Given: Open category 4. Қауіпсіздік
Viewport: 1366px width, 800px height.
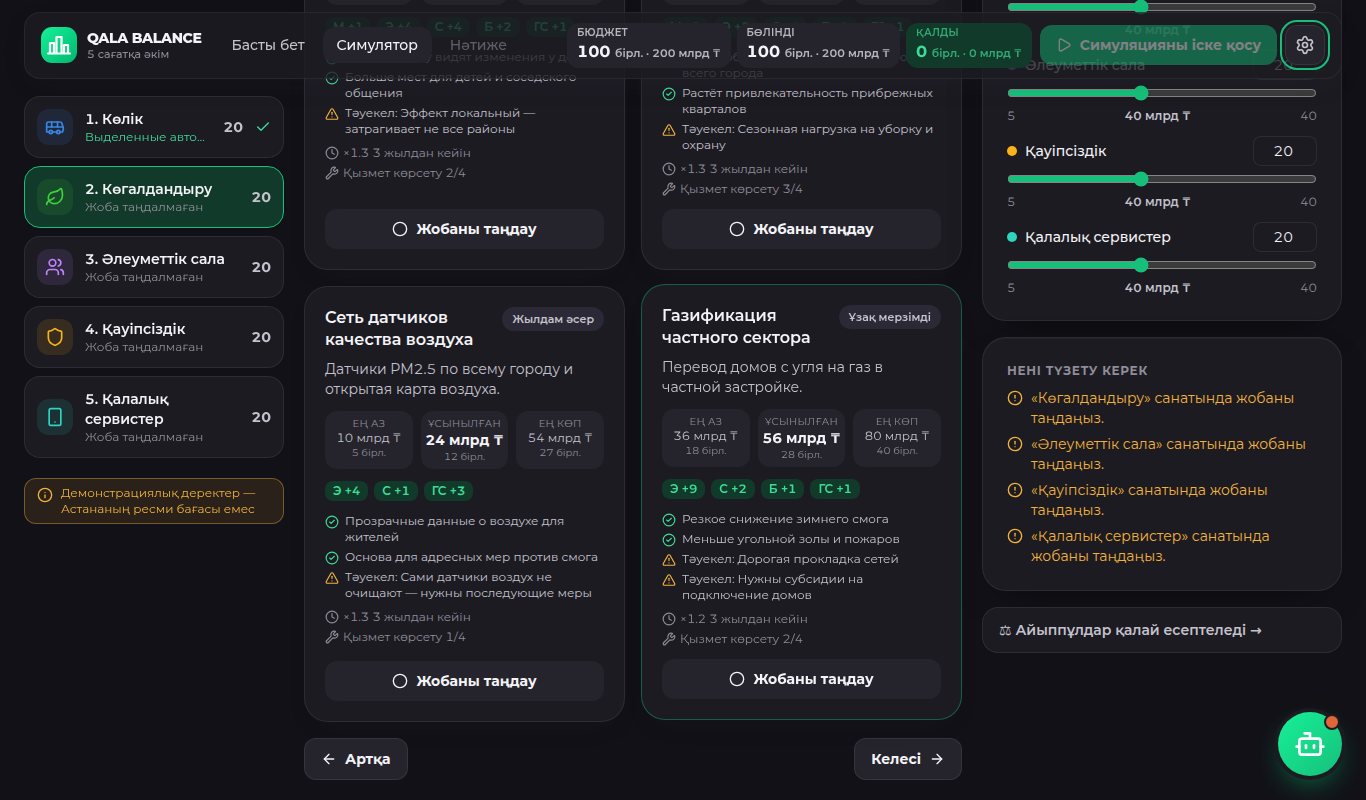Looking at the screenshot, I should (x=154, y=337).
